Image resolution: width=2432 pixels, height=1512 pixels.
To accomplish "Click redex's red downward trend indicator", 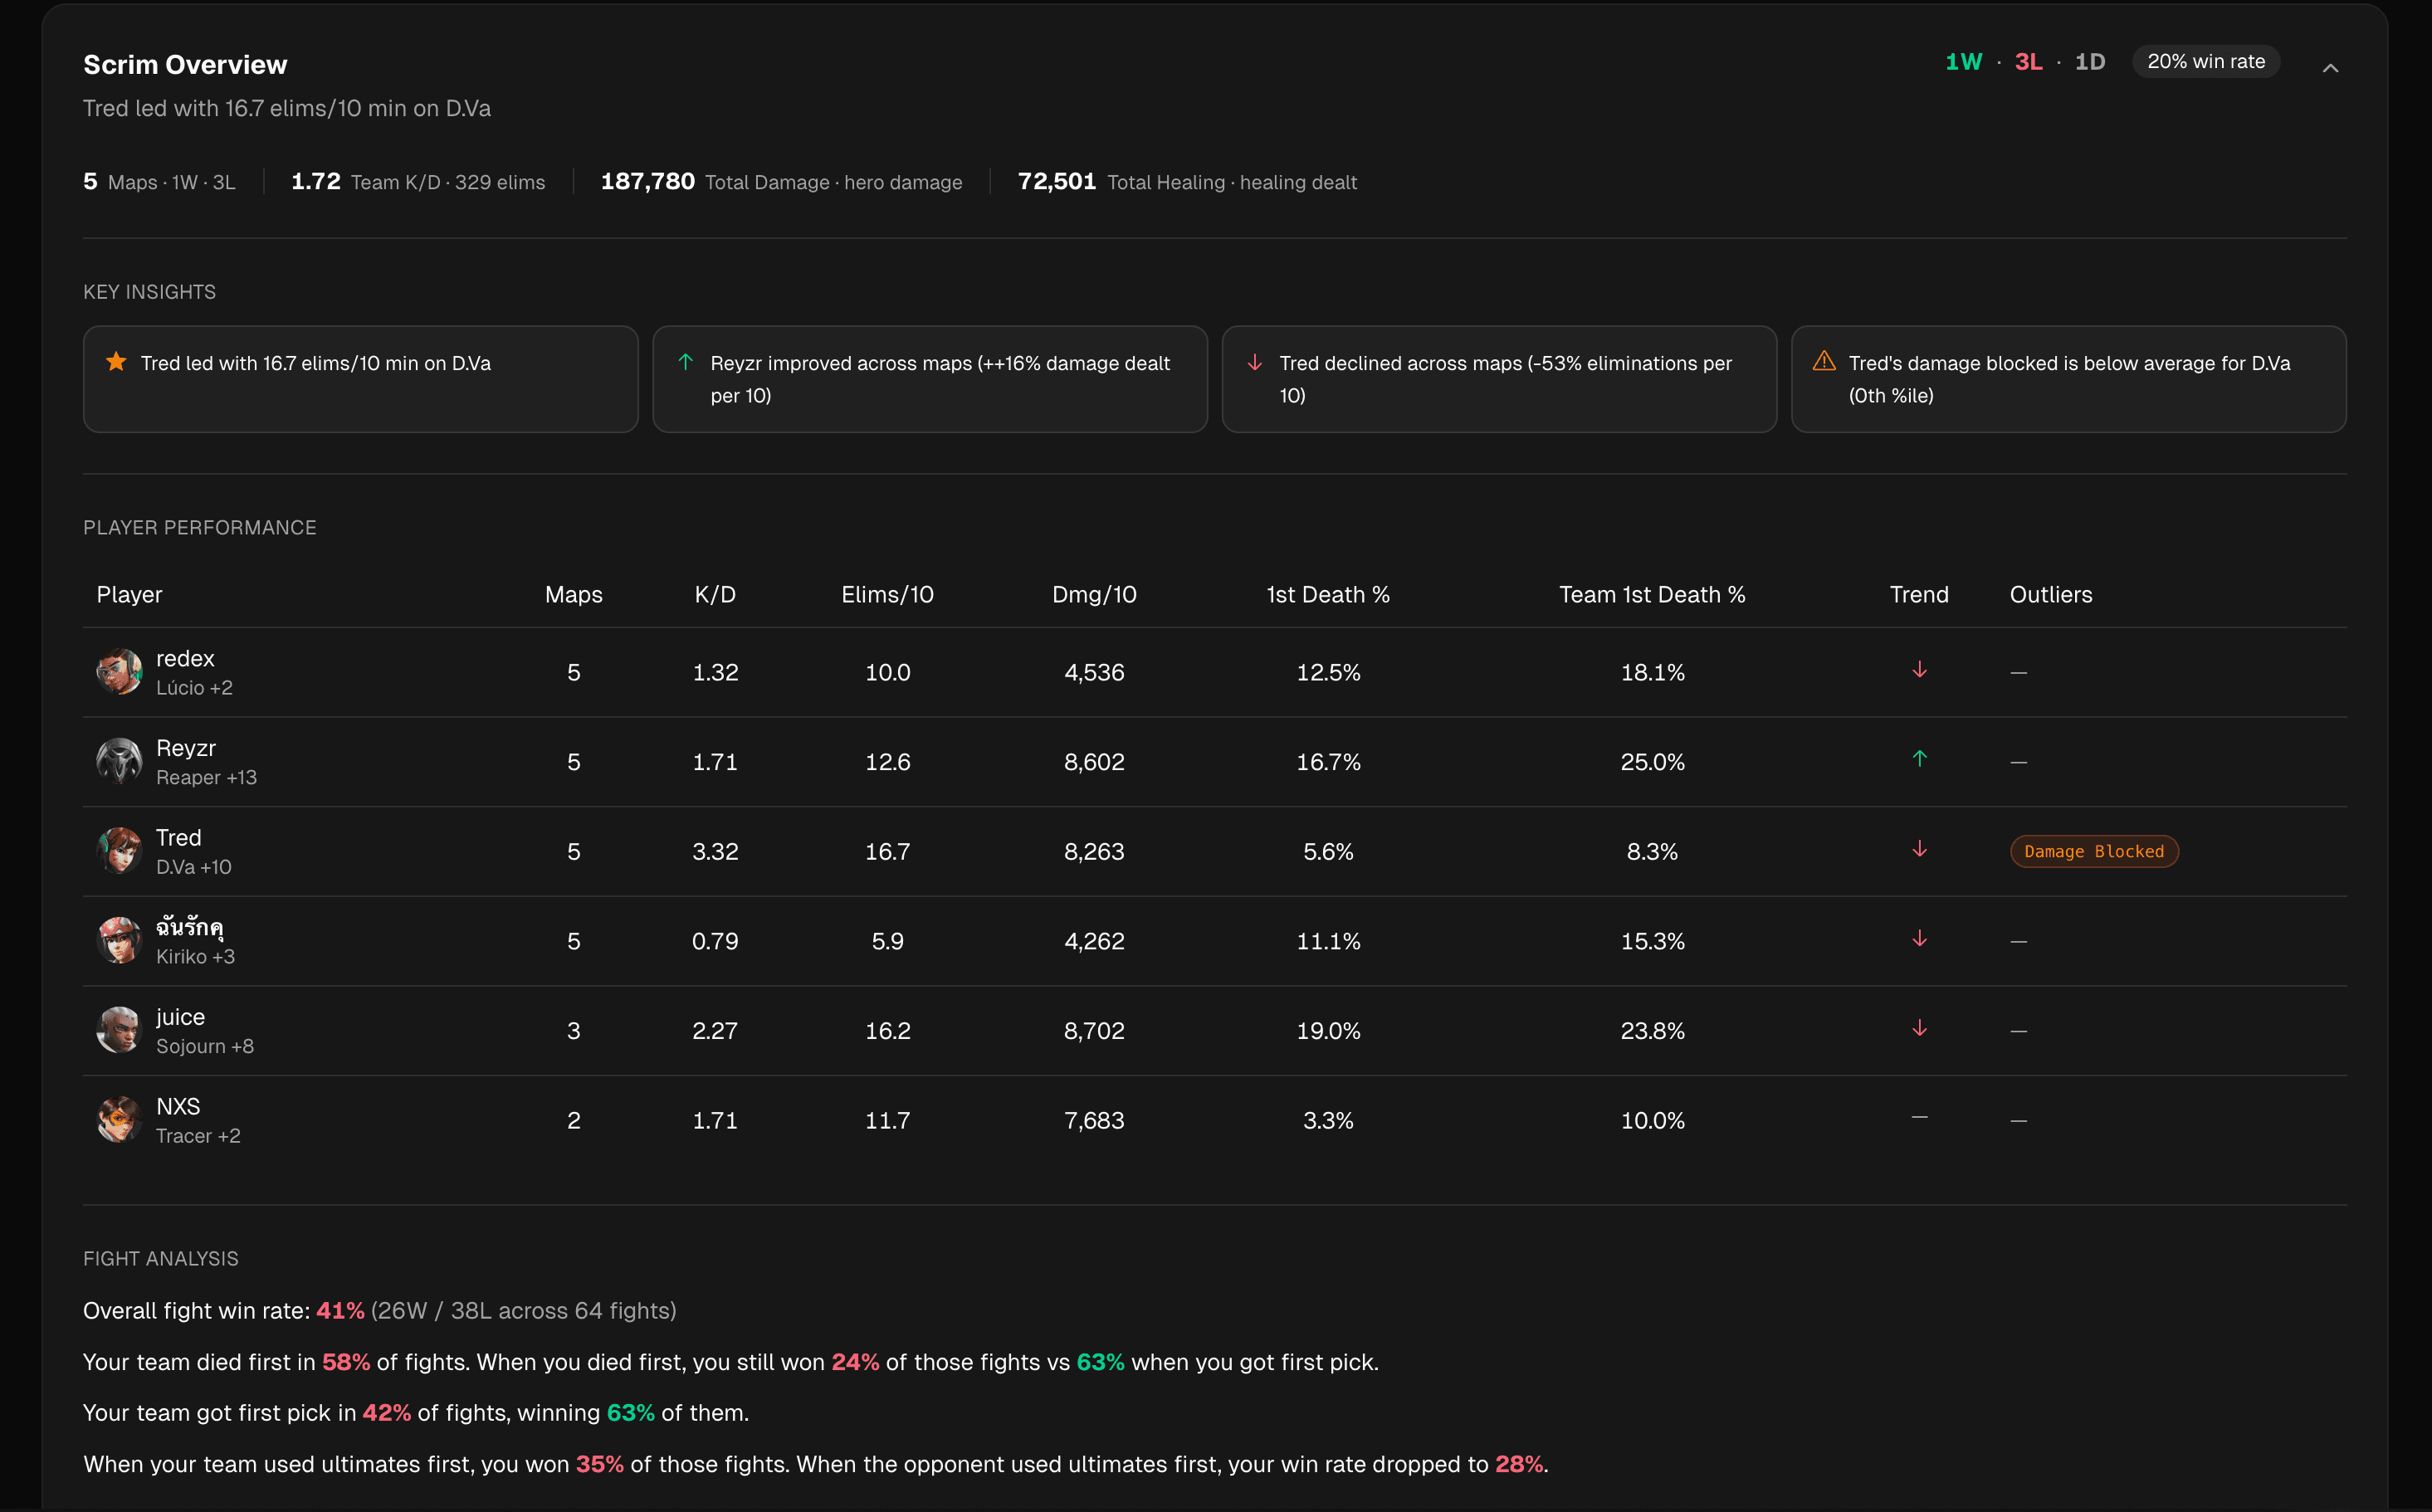I will 1919,670.
